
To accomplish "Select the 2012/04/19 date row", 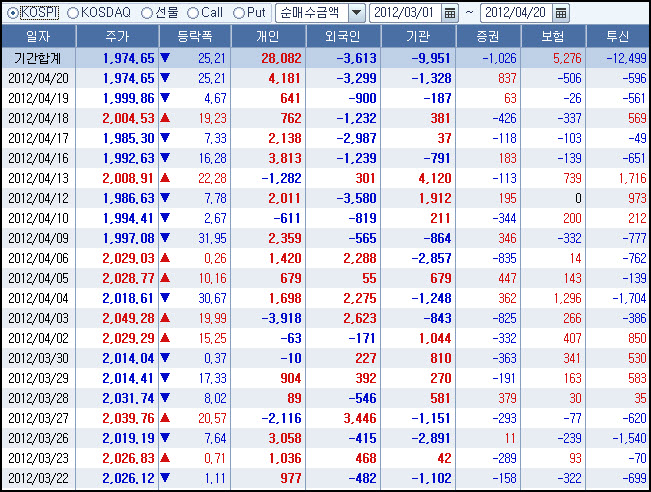I will coord(325,98).
